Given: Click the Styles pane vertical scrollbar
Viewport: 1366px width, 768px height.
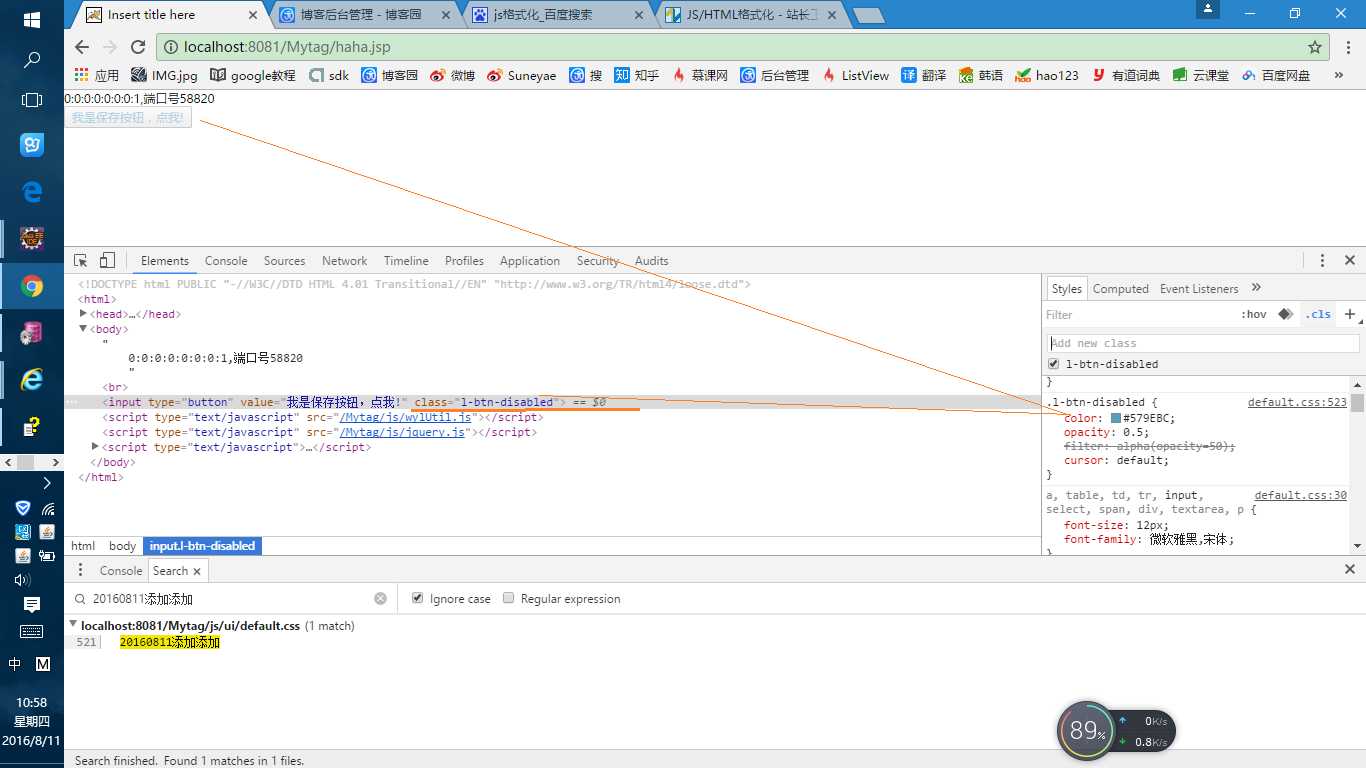Looking at the screenshot, I should pos(1357,464).
